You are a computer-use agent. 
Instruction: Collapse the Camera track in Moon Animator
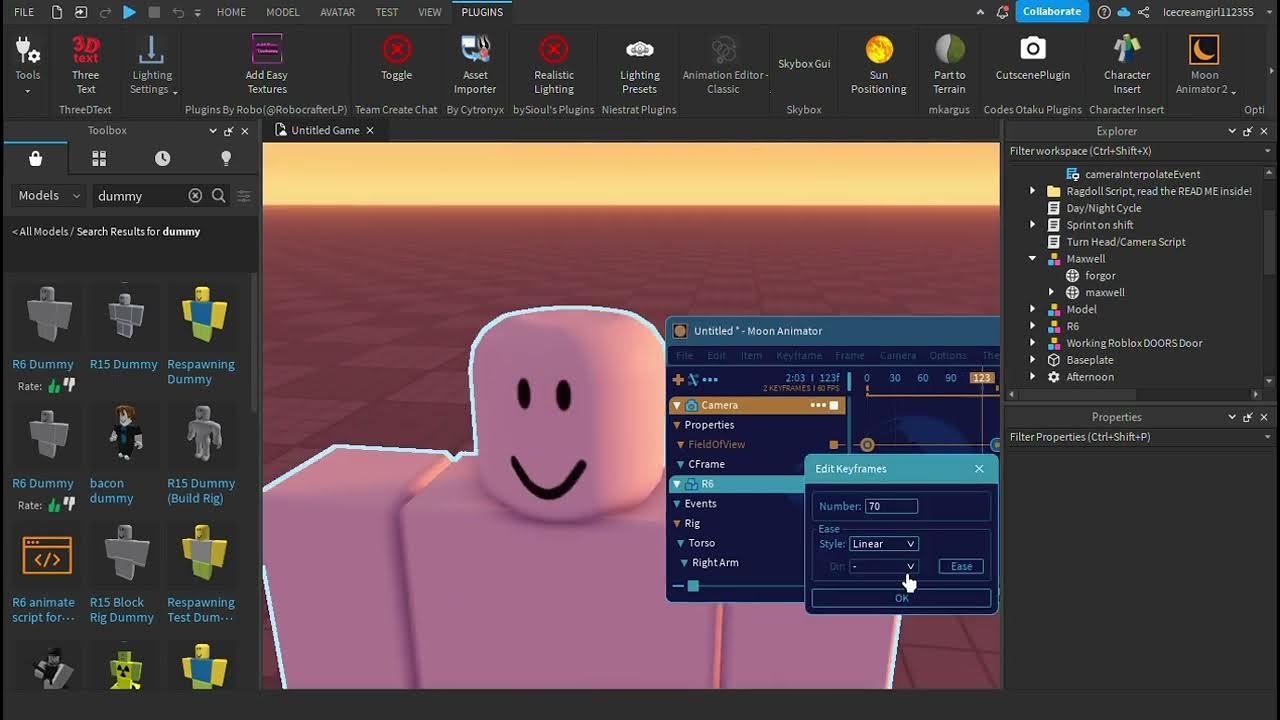(x=677, y=405)
